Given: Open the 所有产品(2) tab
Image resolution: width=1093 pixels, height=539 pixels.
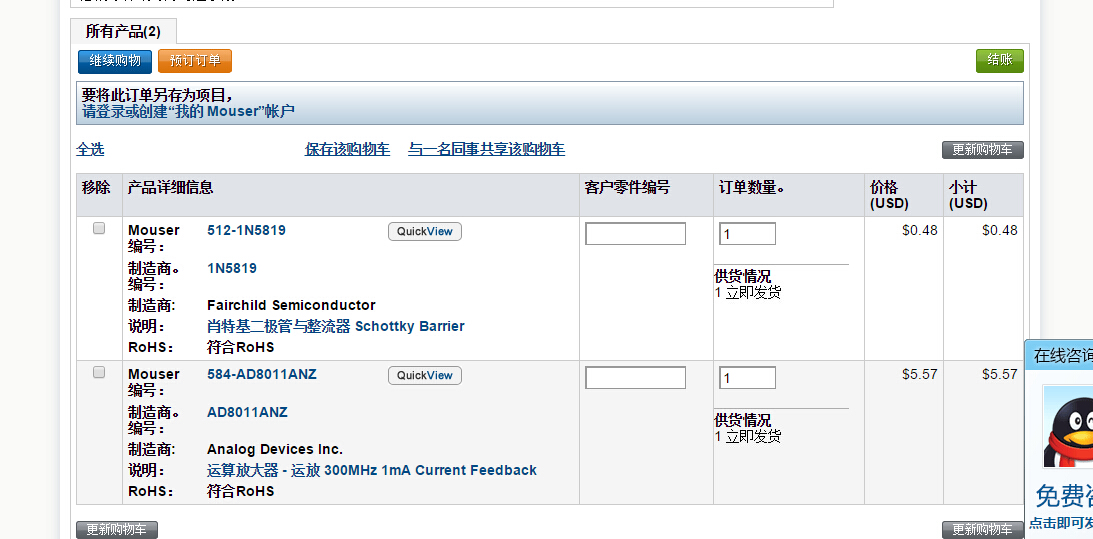Looking at the screenshot, I should coord(123,31).
